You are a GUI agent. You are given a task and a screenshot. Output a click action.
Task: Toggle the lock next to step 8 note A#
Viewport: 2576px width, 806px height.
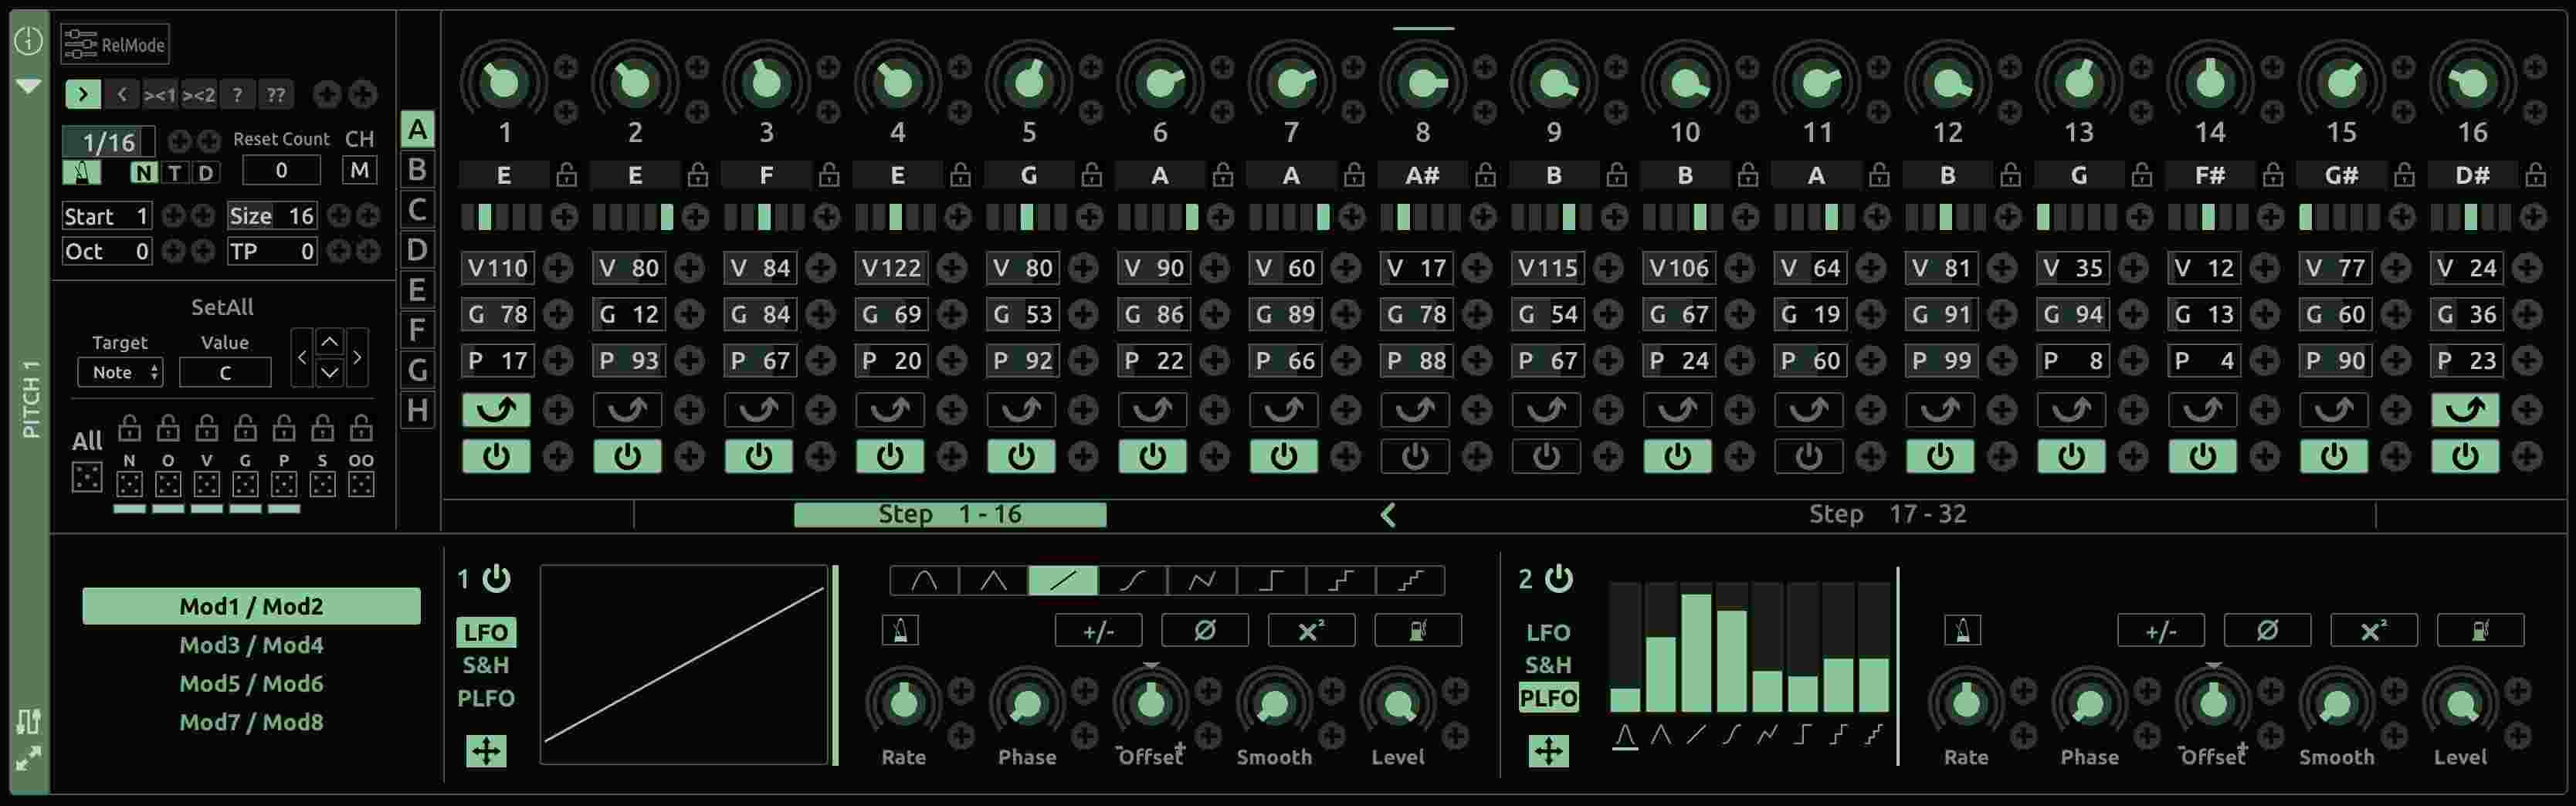(1485, 175)
